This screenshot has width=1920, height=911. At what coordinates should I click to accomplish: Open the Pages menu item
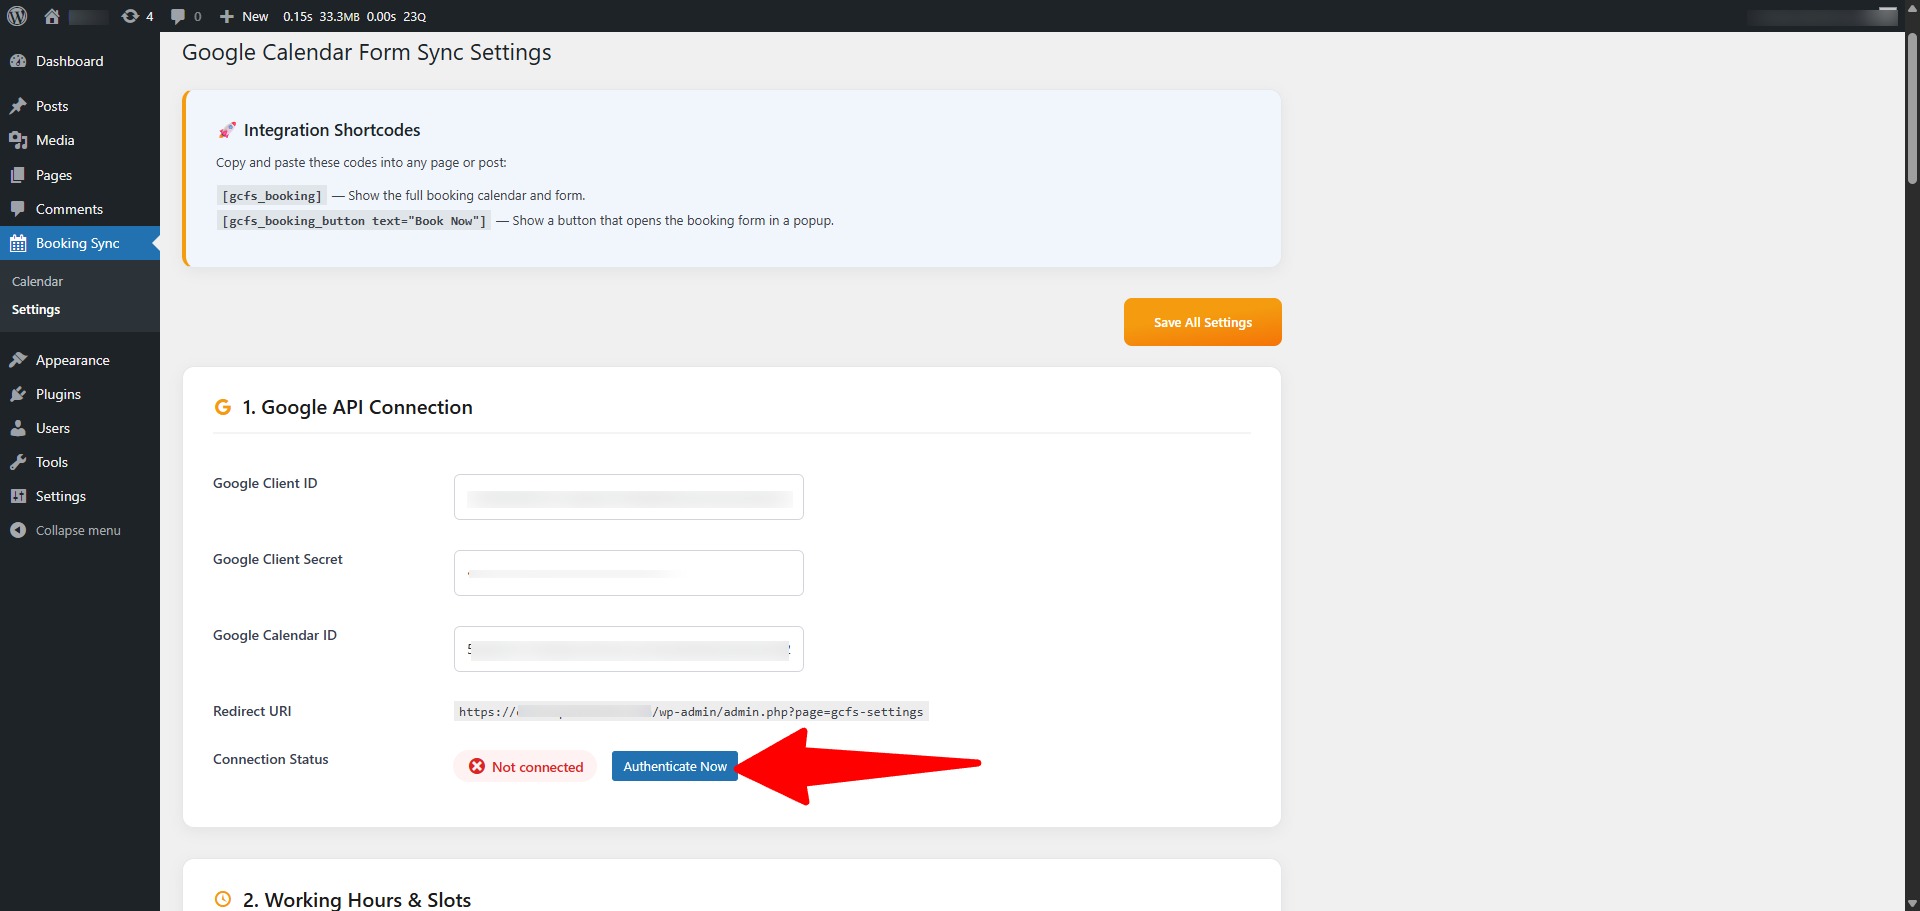tap(80, 175)
